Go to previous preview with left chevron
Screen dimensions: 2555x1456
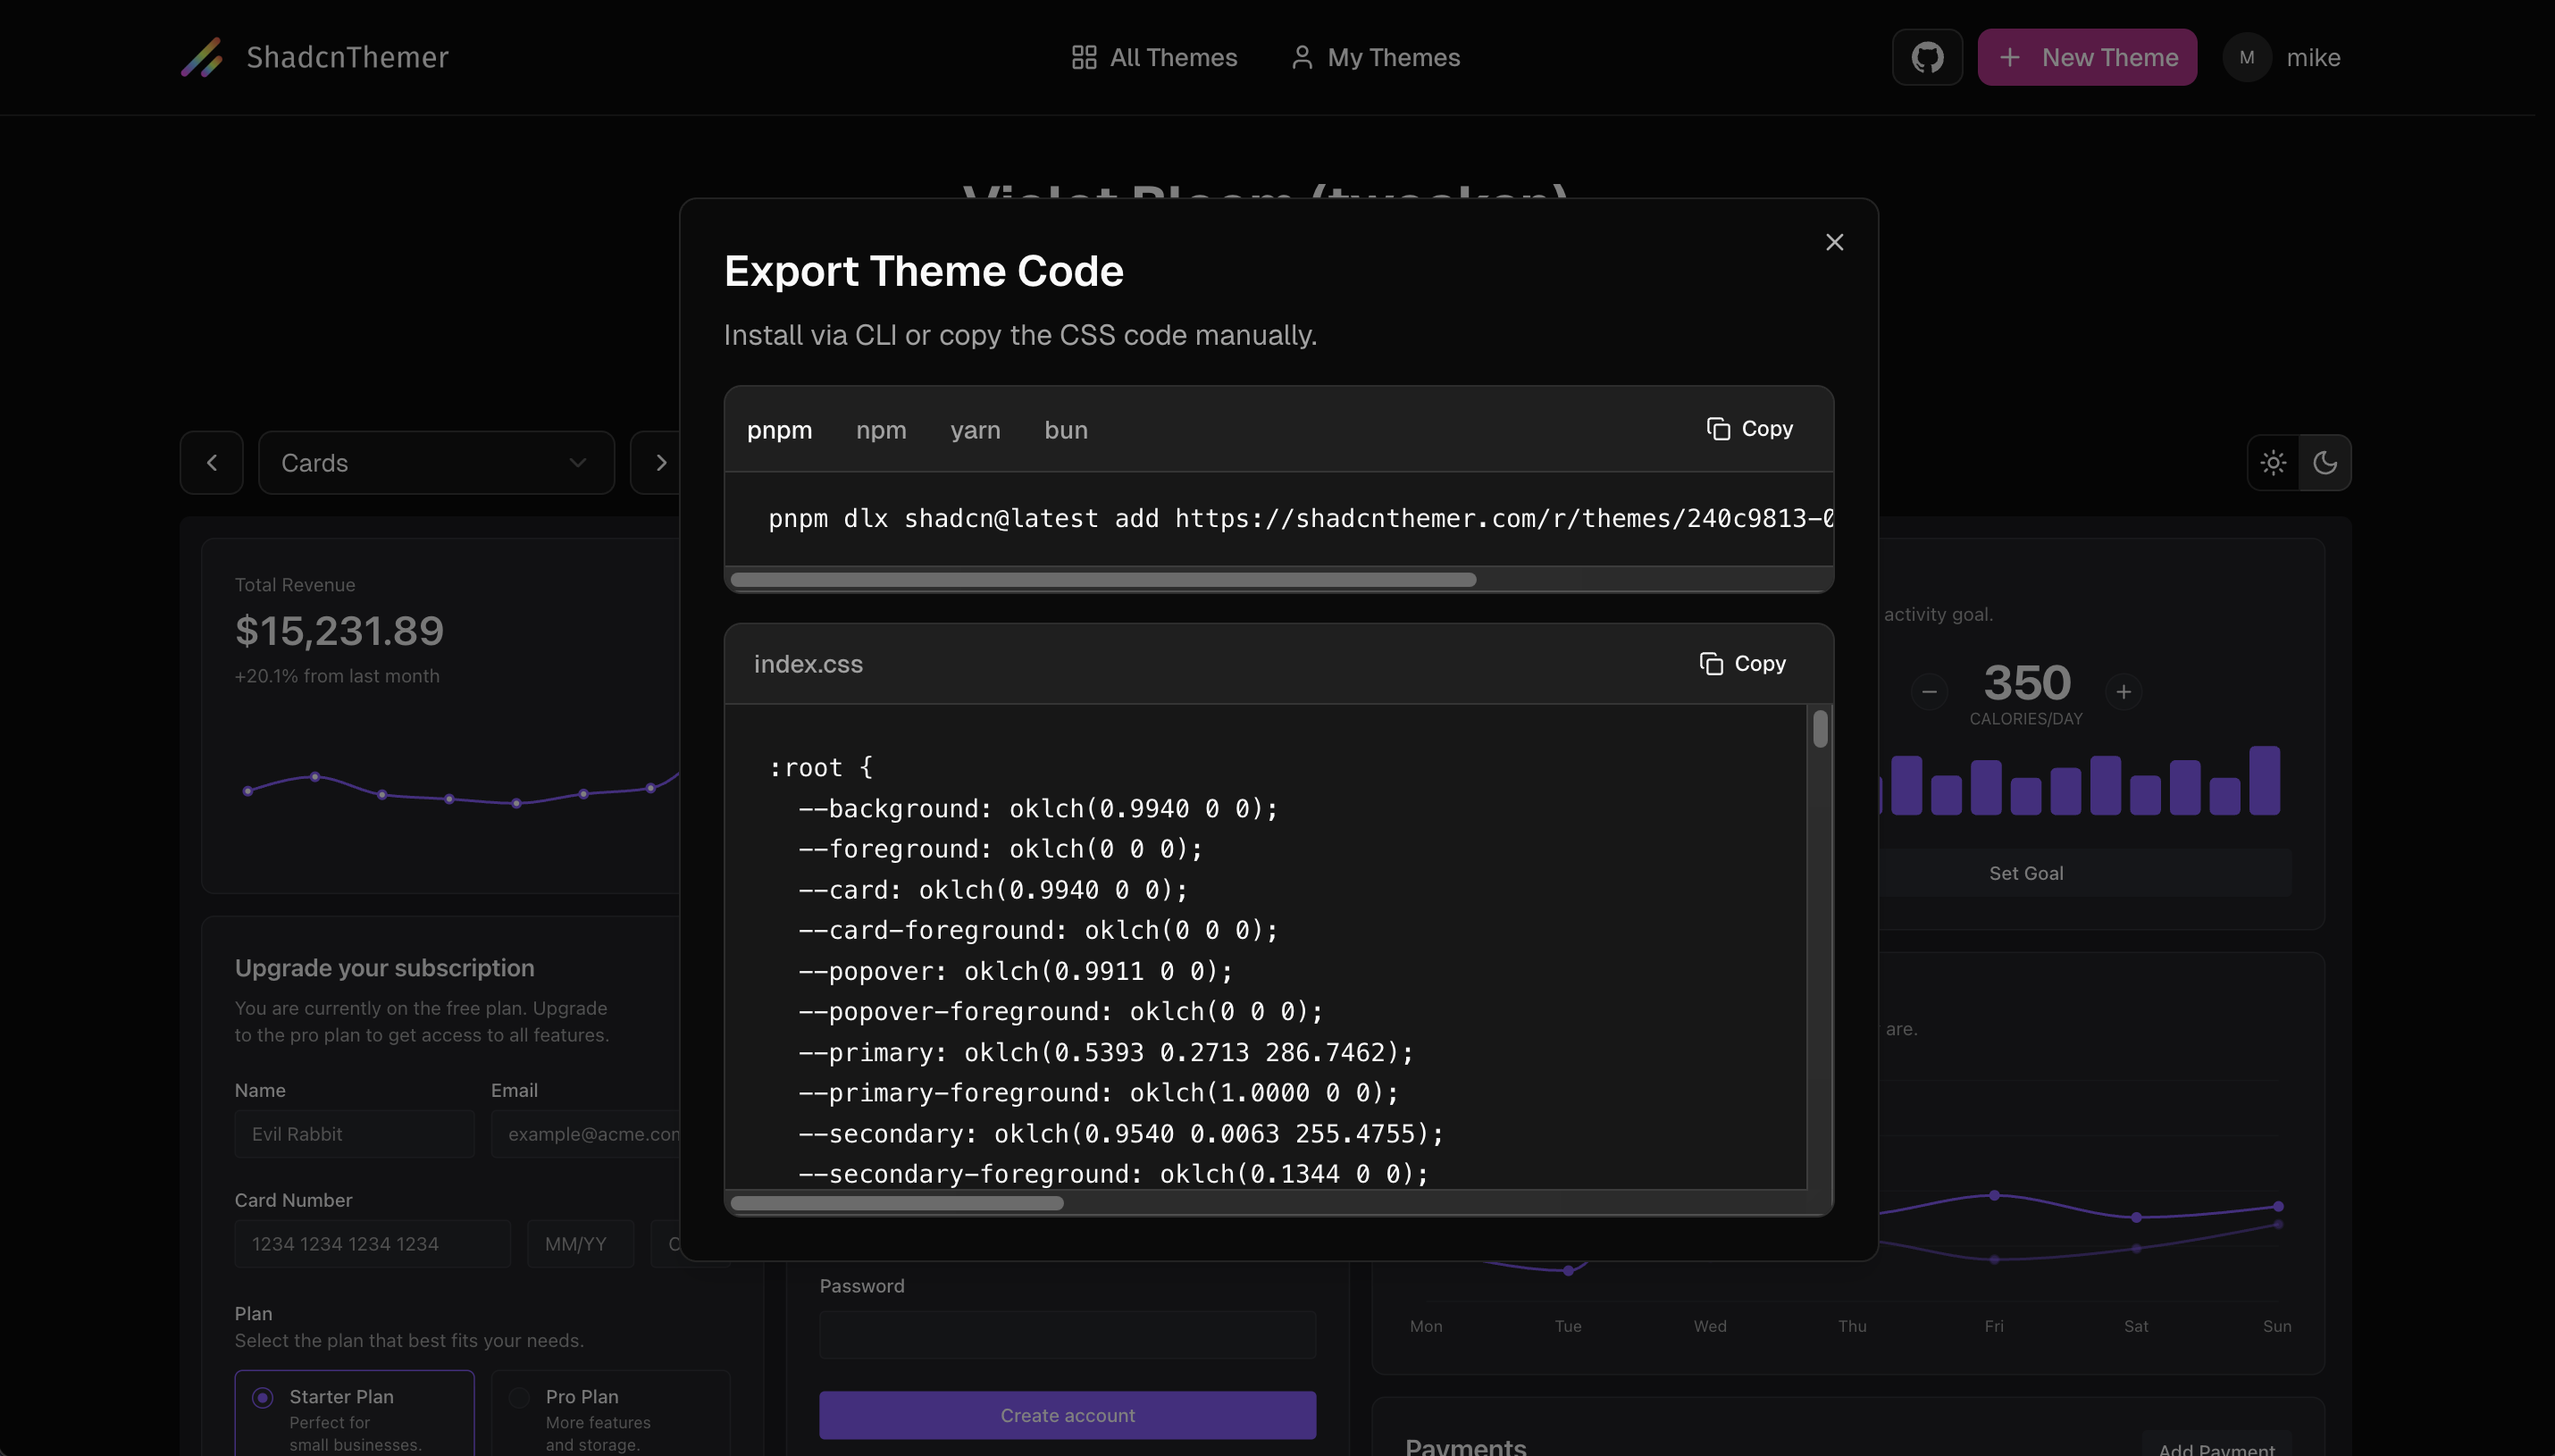click(x=212, y=463)
